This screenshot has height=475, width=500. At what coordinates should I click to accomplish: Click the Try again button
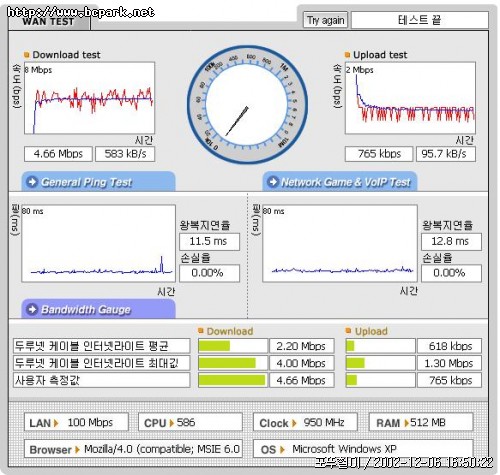point(325,20)
